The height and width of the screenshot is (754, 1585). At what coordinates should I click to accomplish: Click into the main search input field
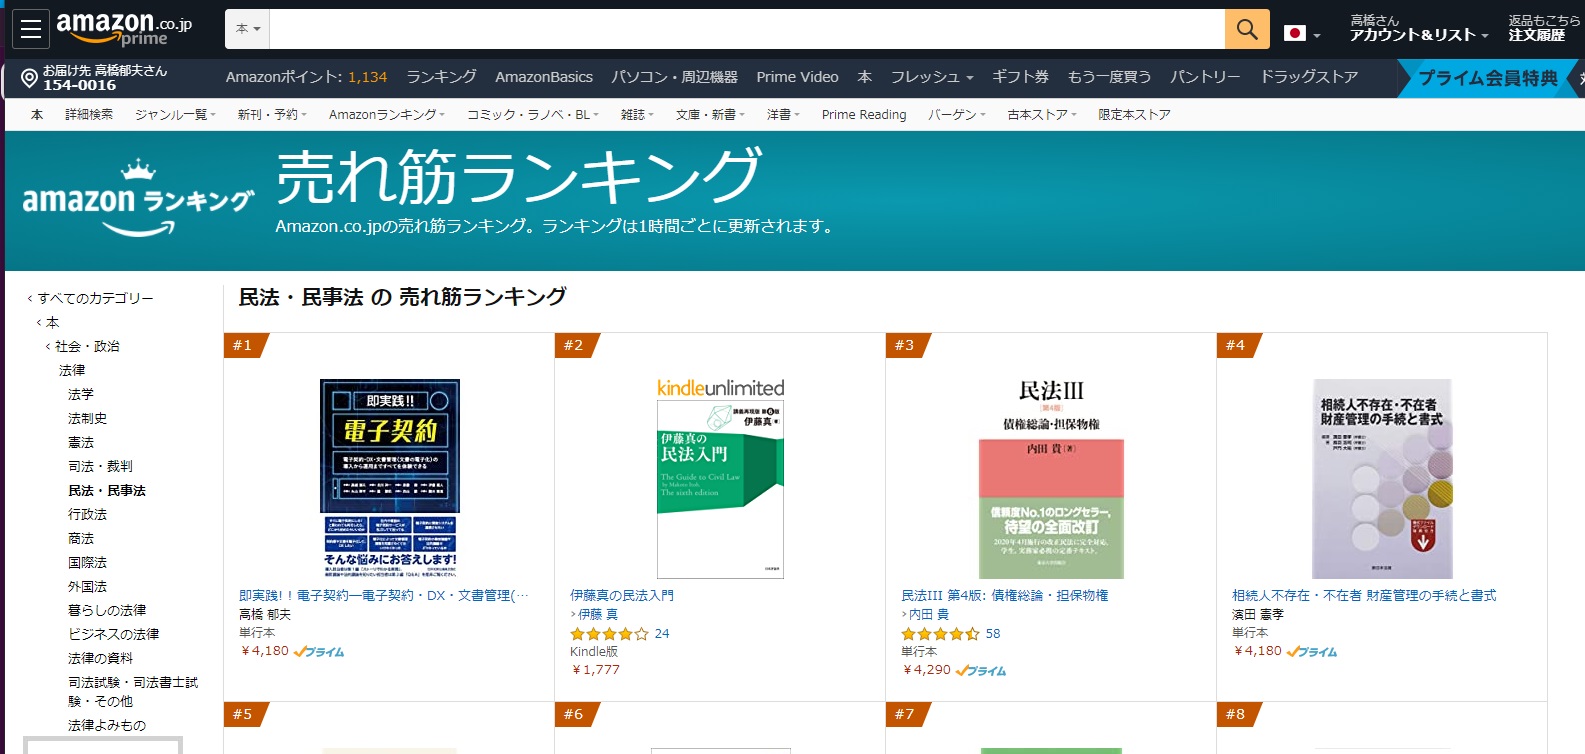746,29
